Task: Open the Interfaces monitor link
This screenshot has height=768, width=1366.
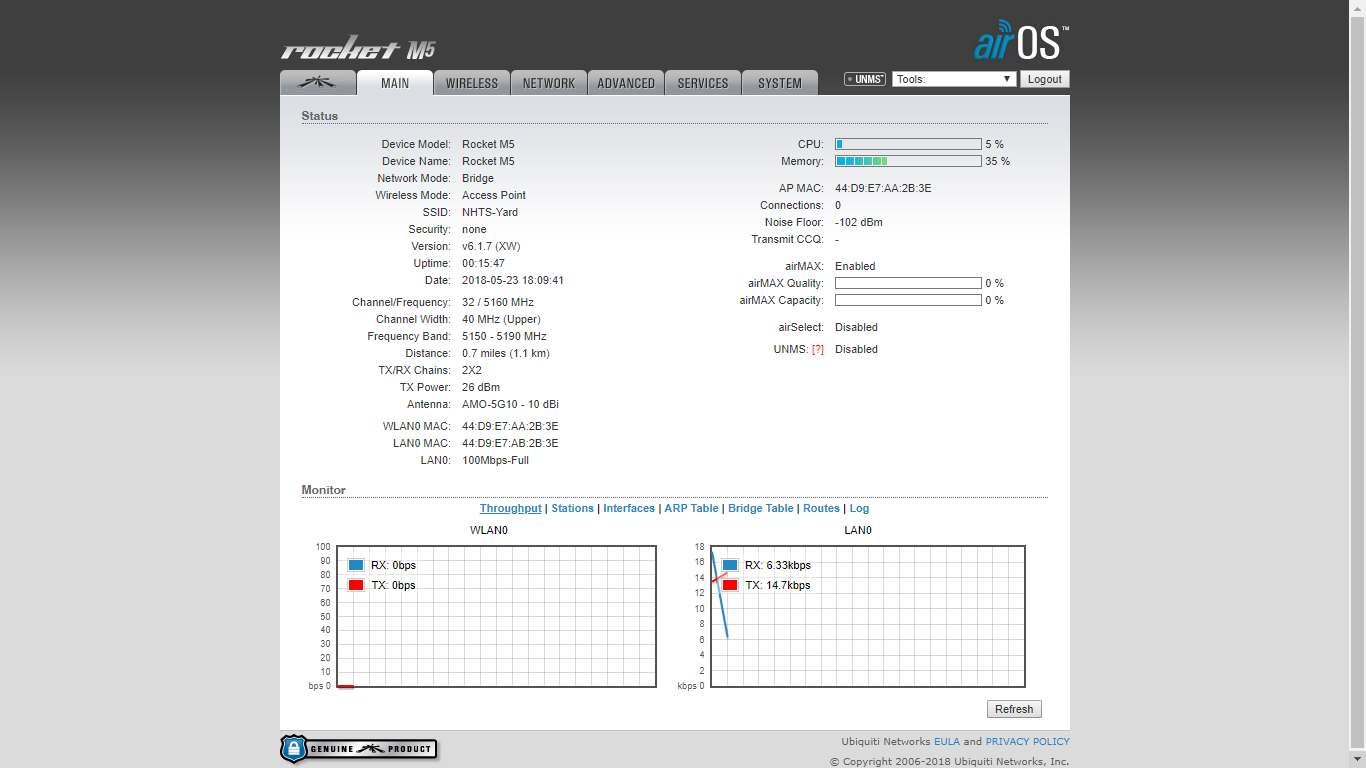Action: point(629,508)
